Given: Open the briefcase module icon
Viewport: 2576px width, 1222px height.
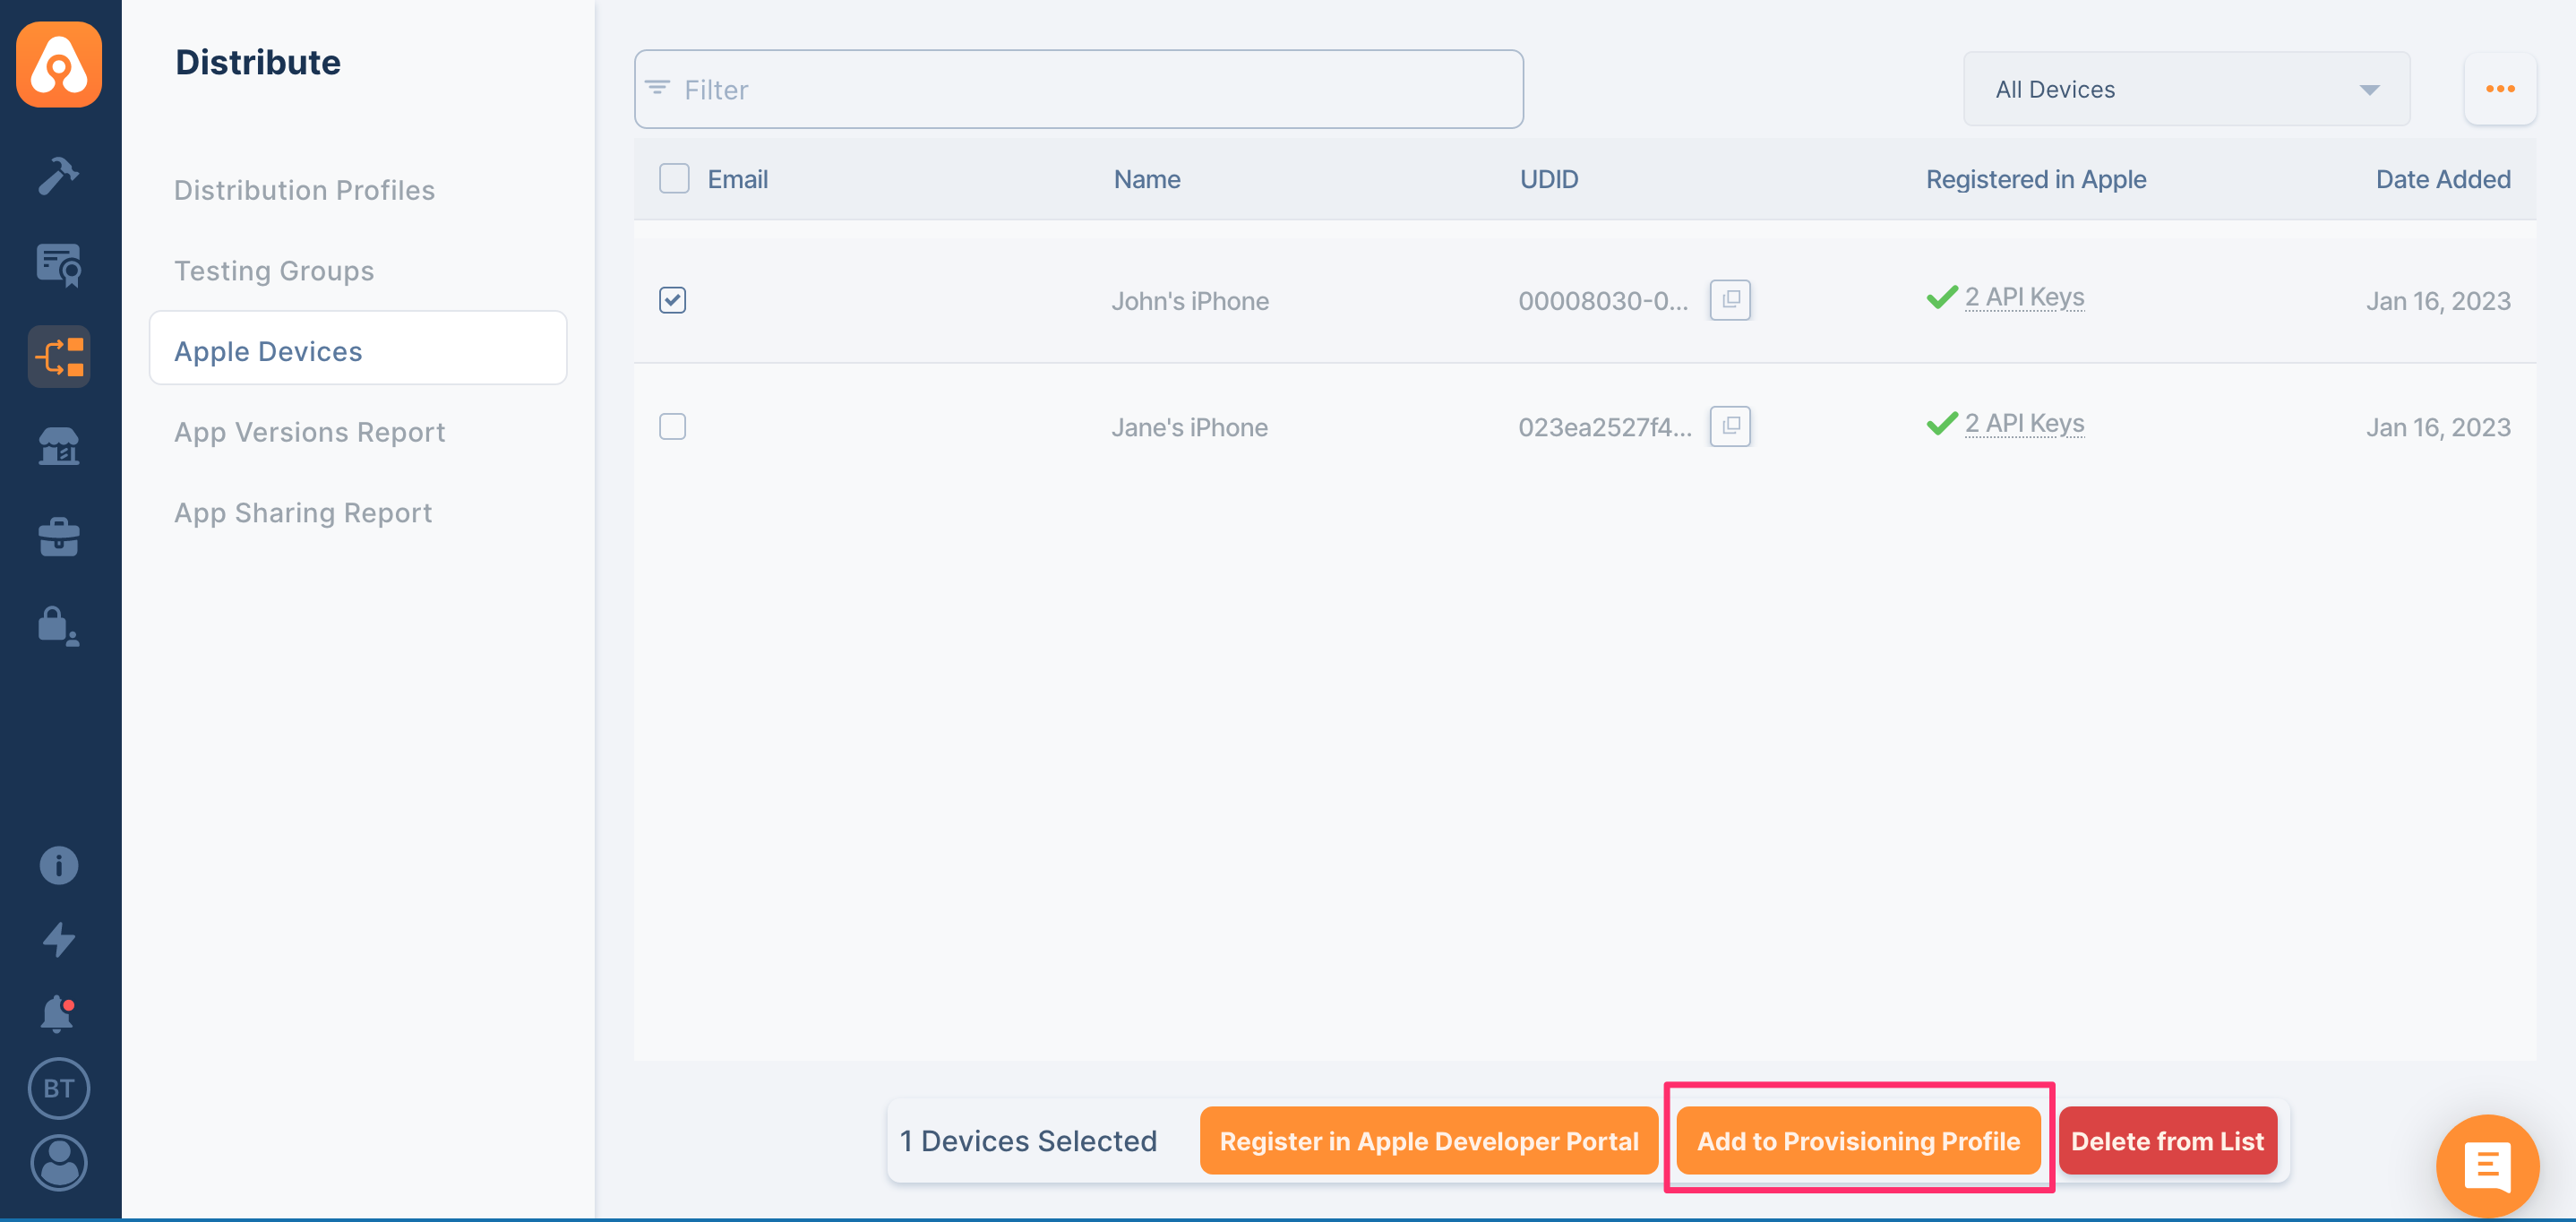Looking at the screenshot, I should pos(59,537).
